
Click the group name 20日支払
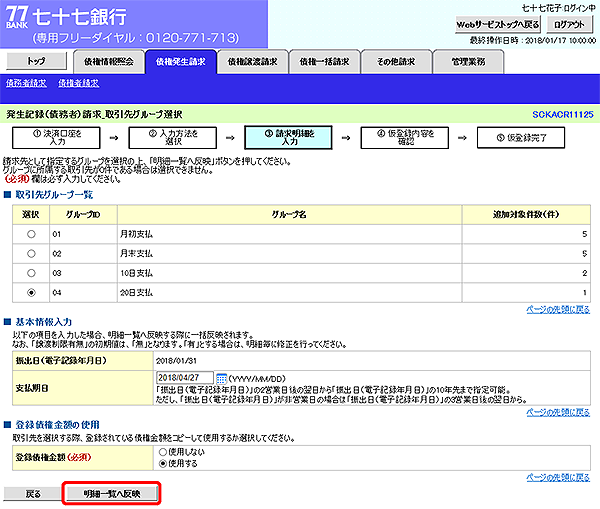click(x=137, y=293)
